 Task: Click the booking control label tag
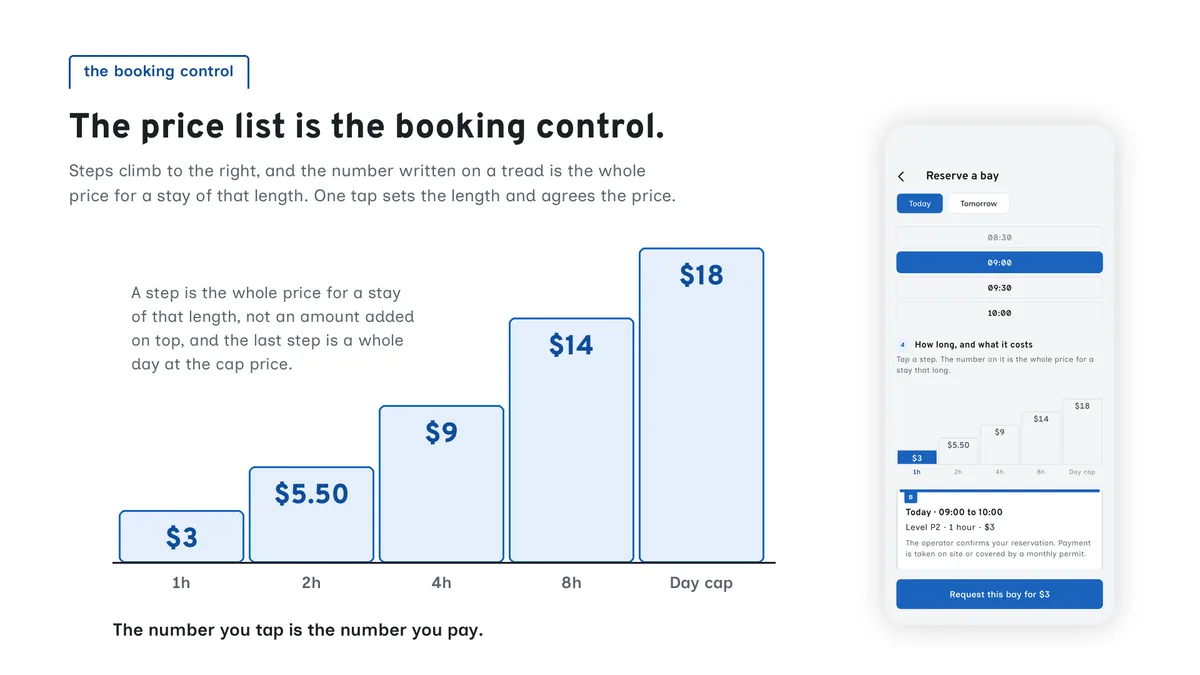[x=159, y=72]
